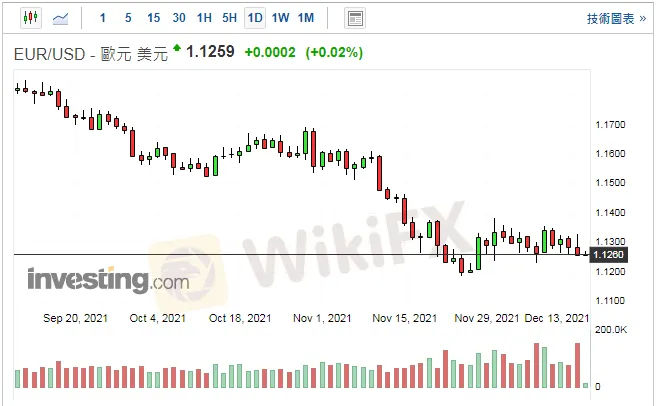The width and height of the screenshot is (657, 406).
Task: Click the 1.1260 current price label
Action: coord(609,255)
